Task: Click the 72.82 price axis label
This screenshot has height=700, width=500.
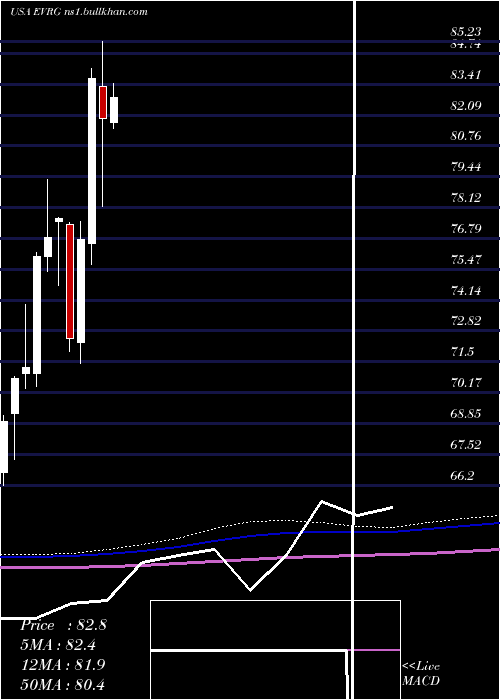Action: point(466,321)
